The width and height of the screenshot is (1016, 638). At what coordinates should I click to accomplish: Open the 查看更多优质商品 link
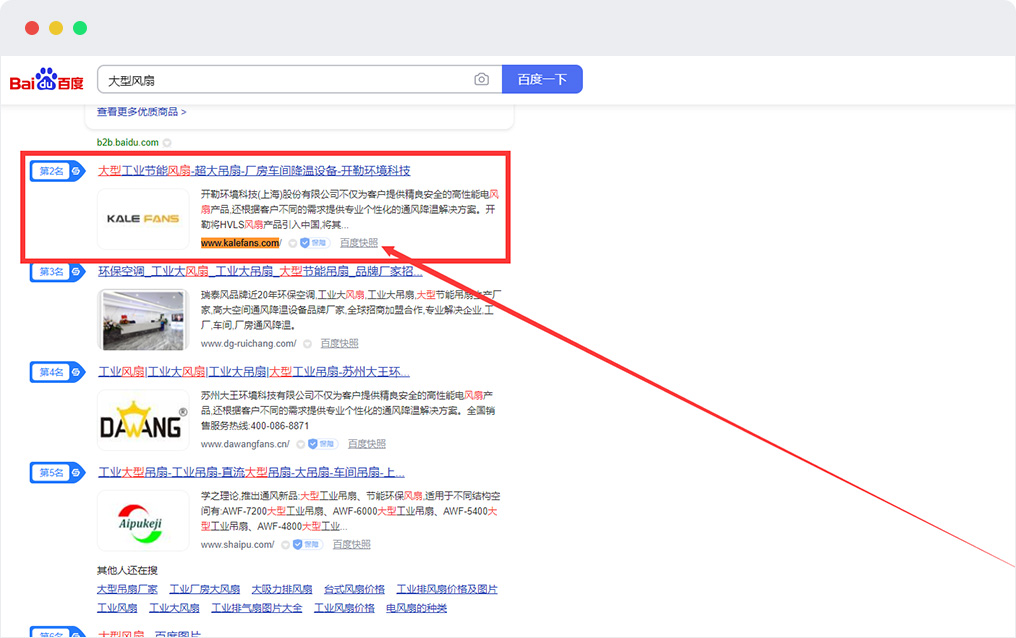tap(141, 112)
